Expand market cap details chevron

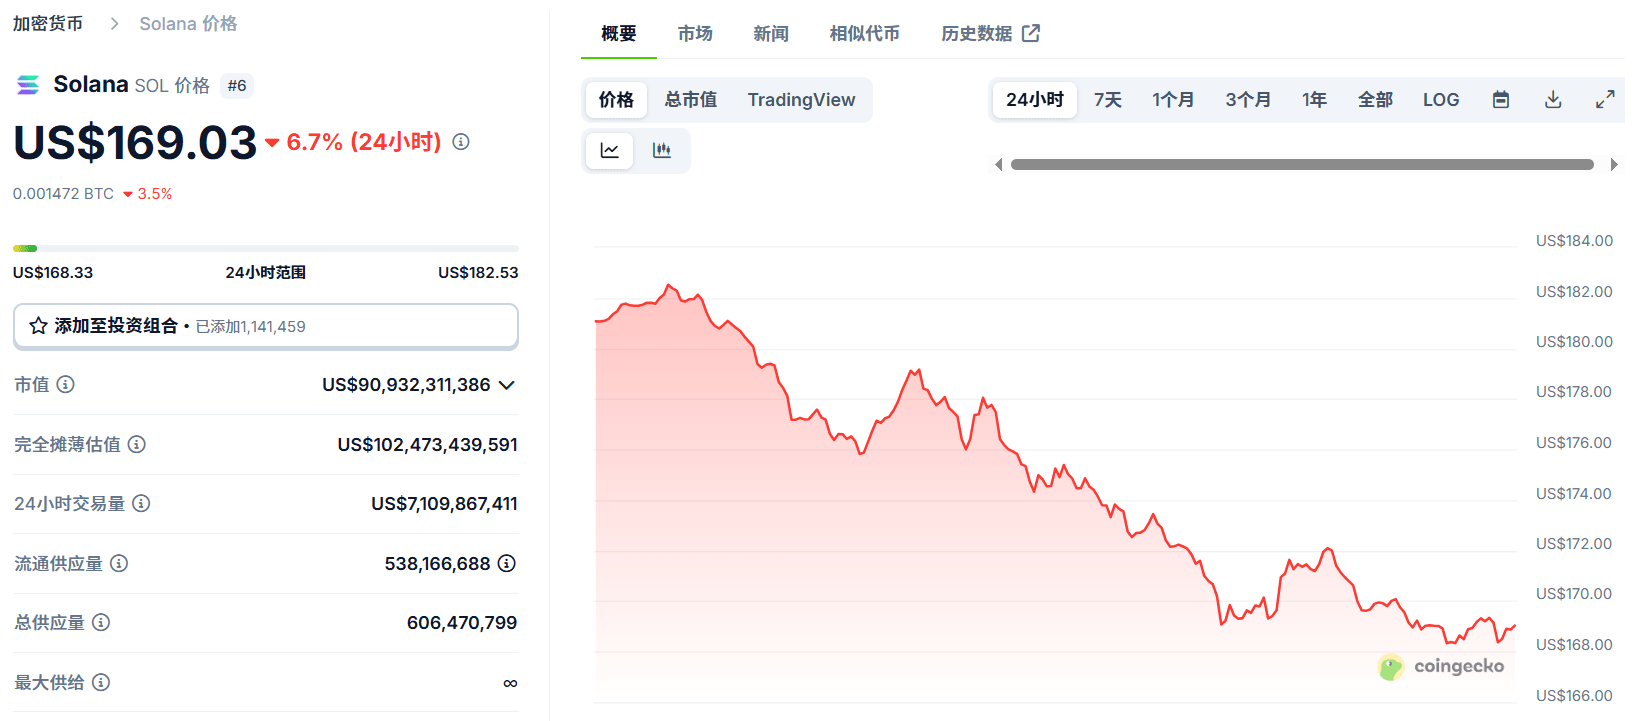(x=507, y=385)
